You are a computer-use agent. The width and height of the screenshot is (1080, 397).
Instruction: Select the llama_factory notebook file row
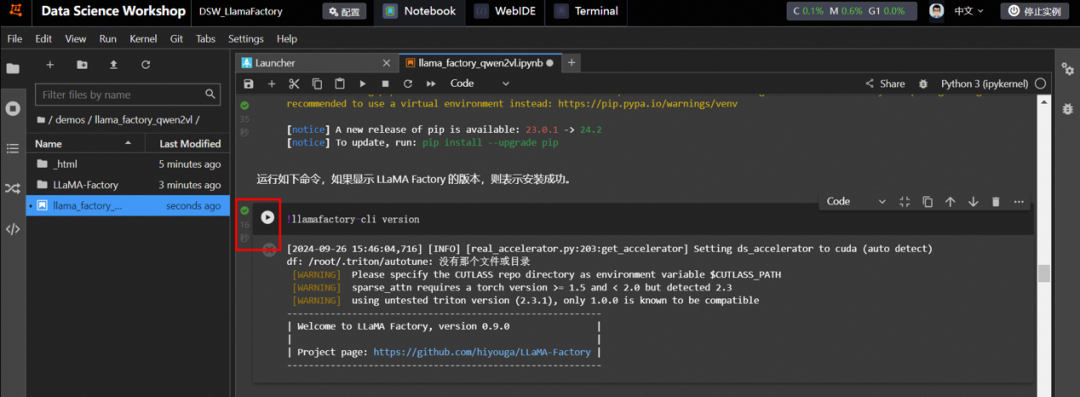(128, 205)
